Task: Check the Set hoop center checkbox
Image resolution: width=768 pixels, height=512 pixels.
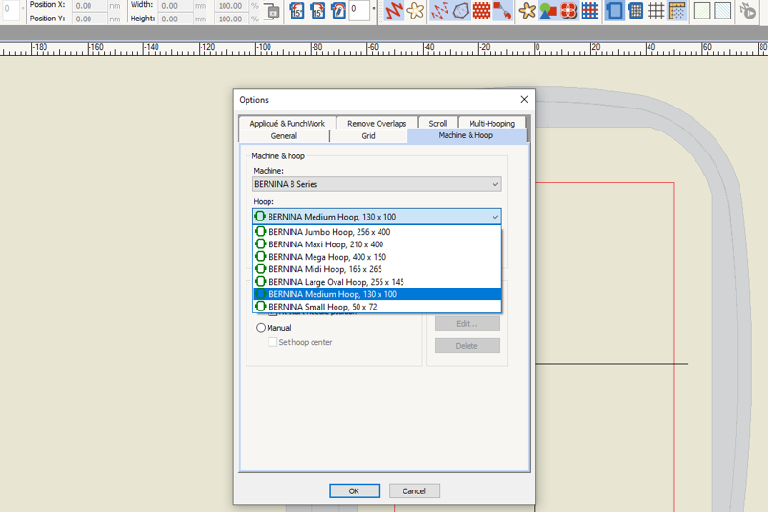Action: click(x=272, y=342)
